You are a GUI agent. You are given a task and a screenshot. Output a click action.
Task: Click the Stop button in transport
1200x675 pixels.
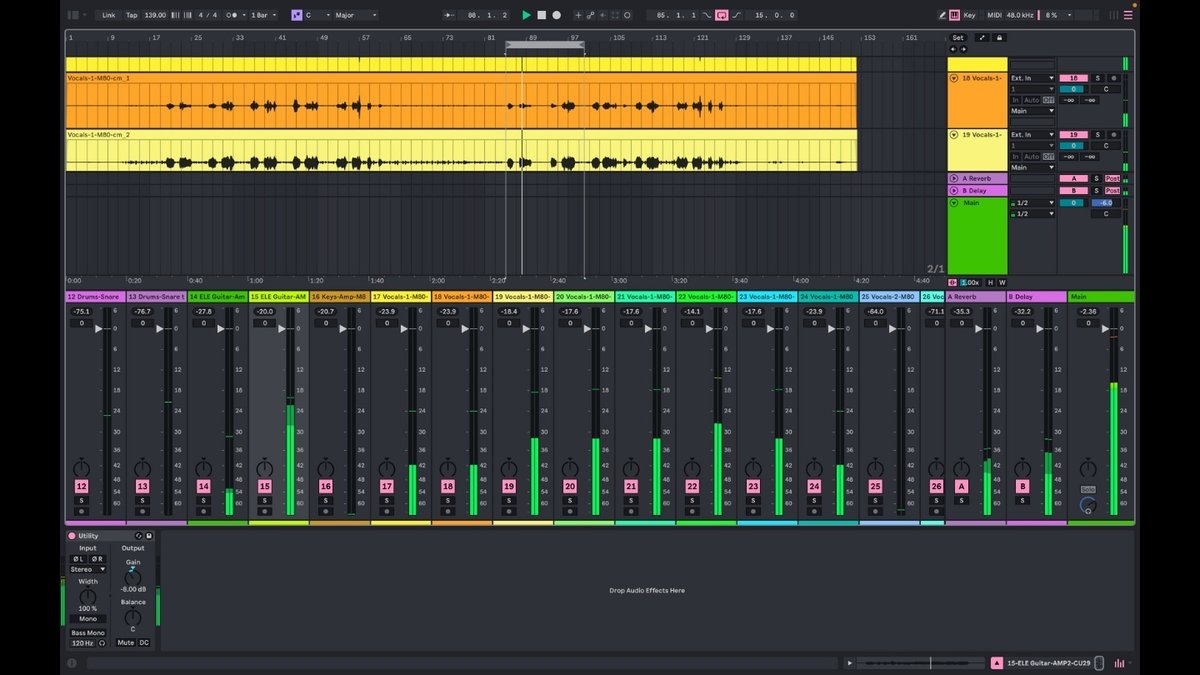[541, 15]
